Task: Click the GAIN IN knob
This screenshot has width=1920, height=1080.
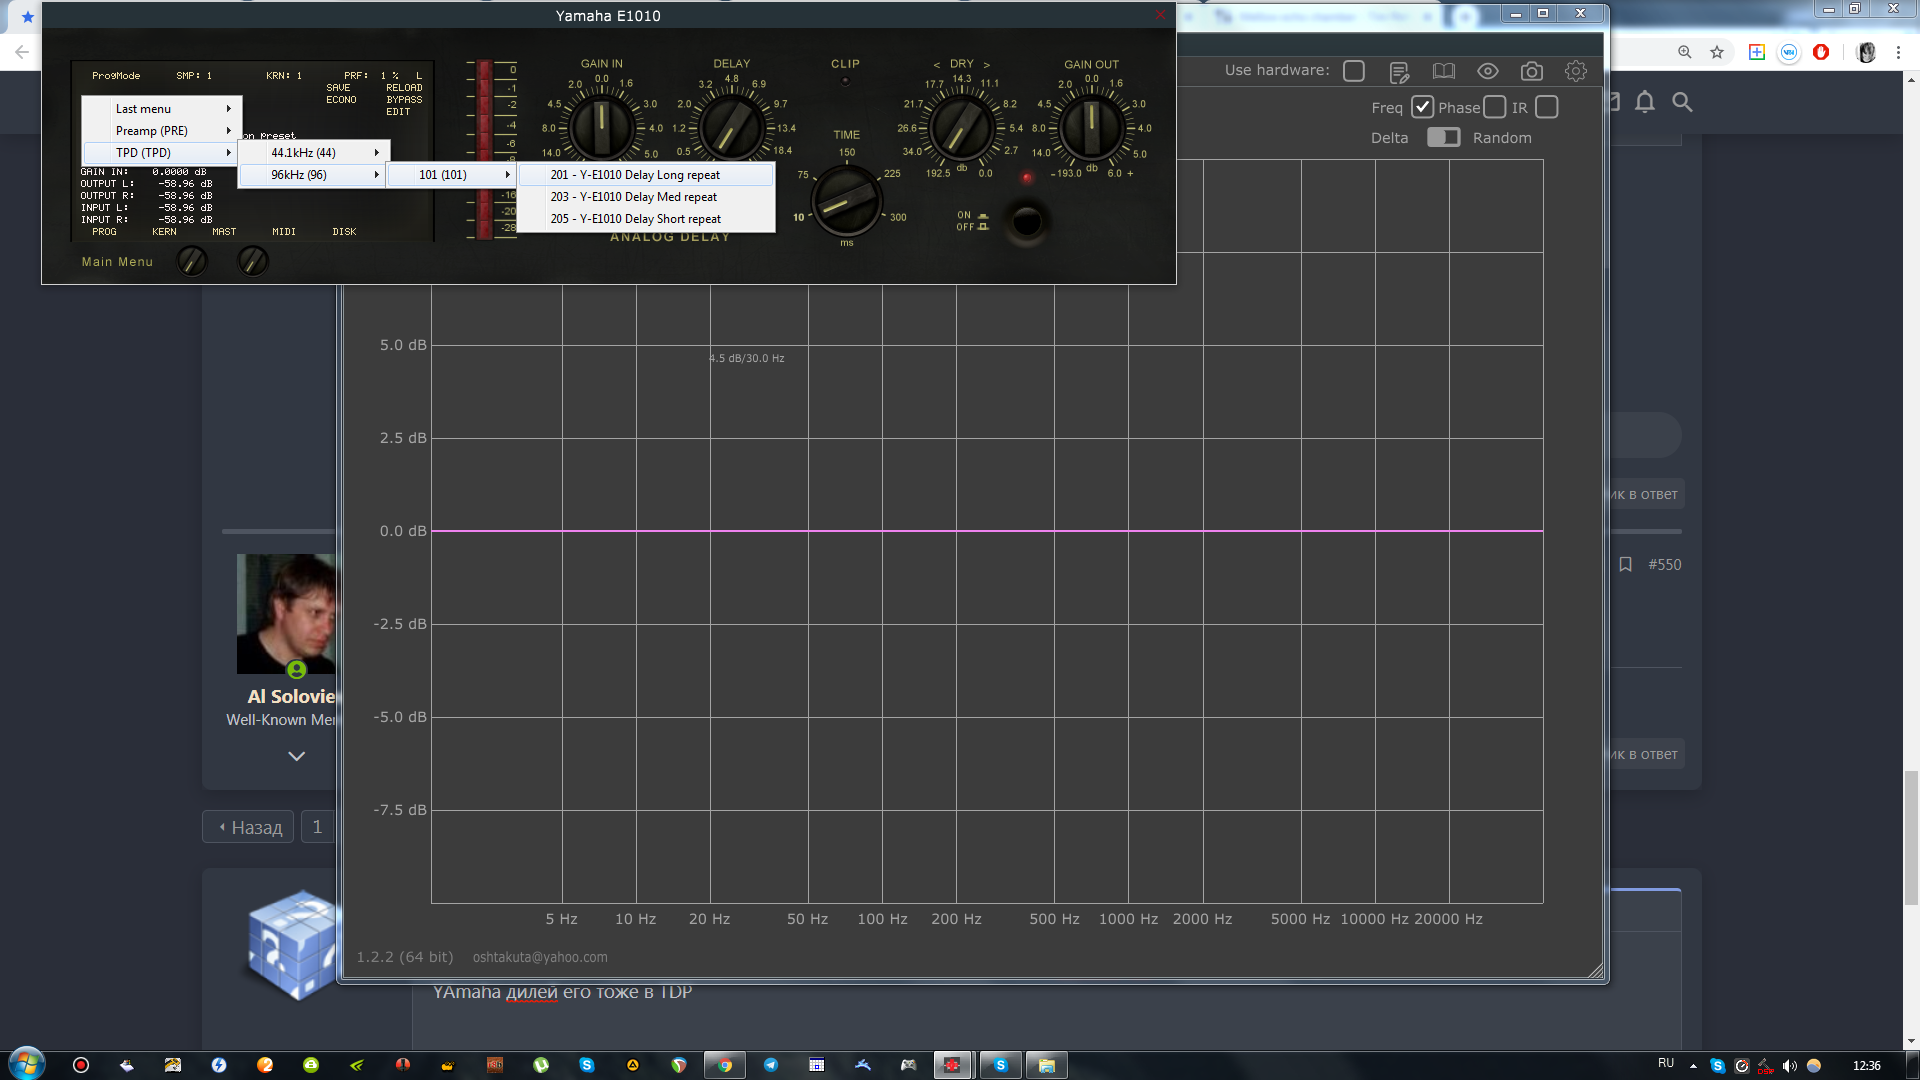Action: point(602,126)
